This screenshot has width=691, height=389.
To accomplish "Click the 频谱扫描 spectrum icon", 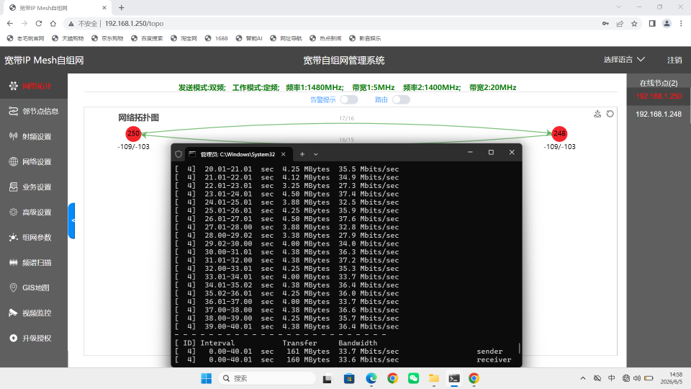I will 13,263.
